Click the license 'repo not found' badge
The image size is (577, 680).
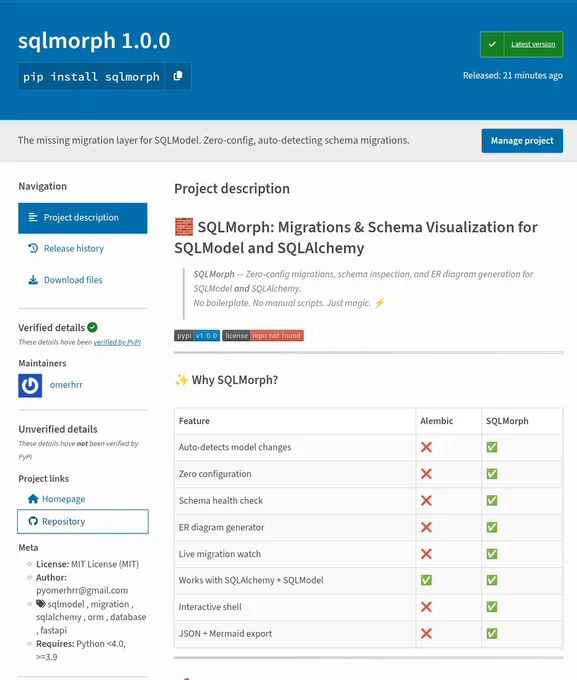(263, 336)
